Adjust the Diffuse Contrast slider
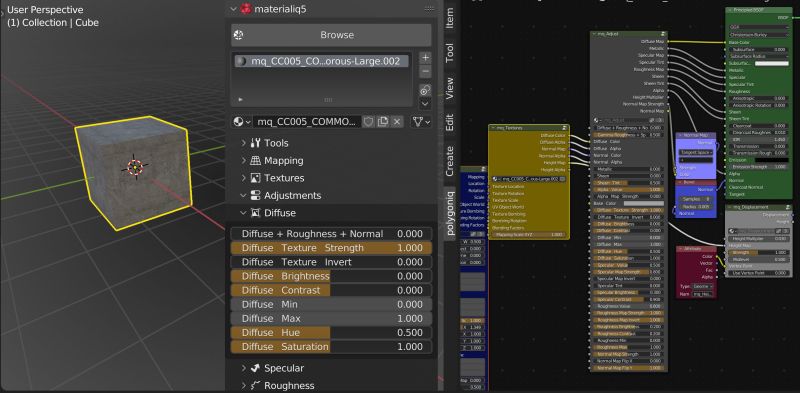The width and height of the screenshot is (800, 393). click(x=331, y=290)
